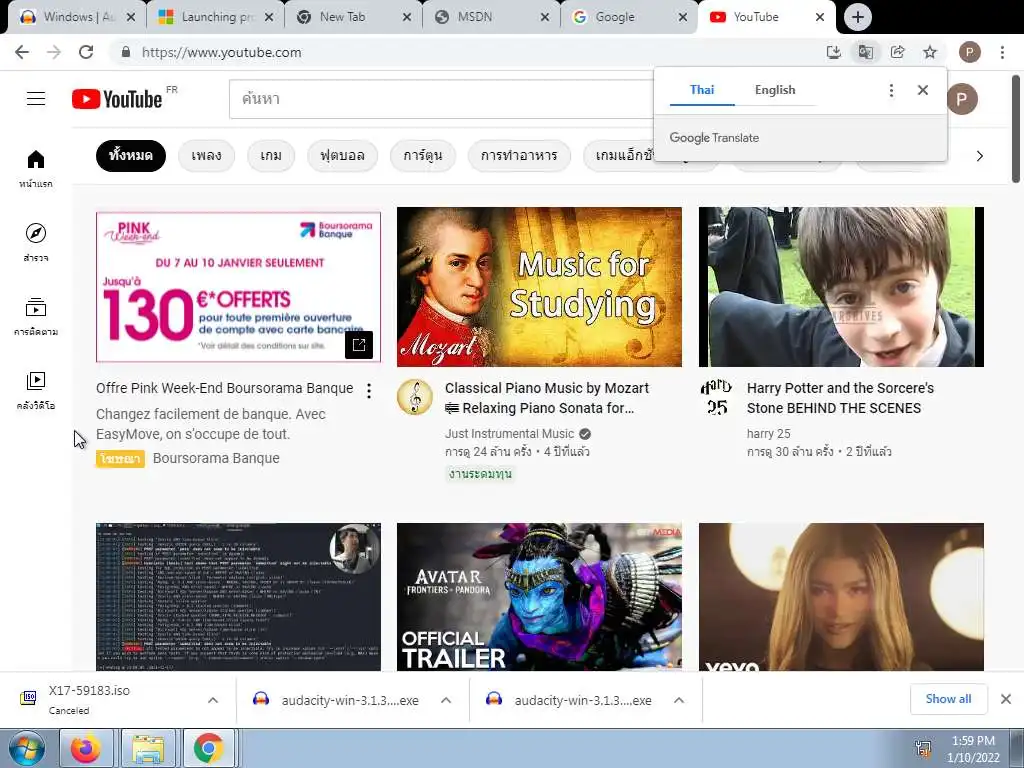This screenshot has width=1024, height=768.
Task: Close the downloads bar
Action: click(x=1006, y=699)
